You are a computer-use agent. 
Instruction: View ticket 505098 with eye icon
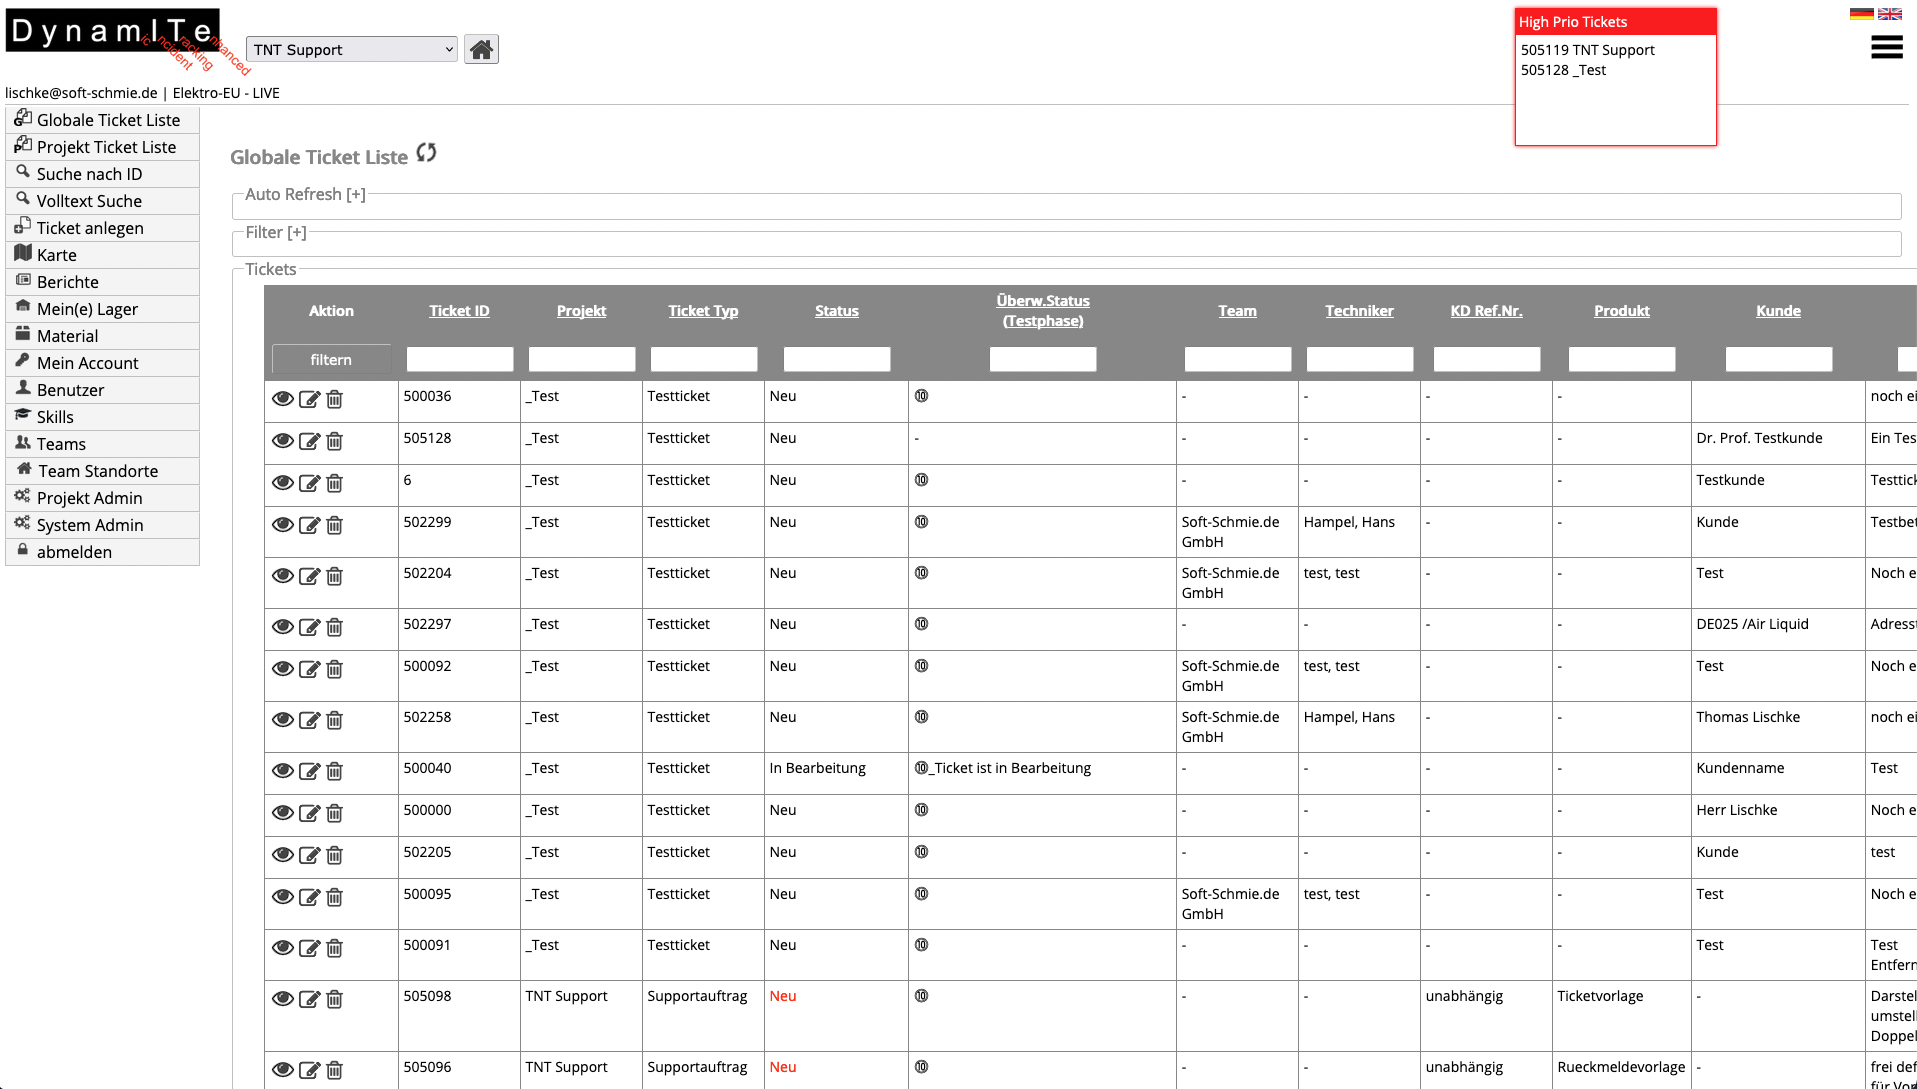(283, 999)
